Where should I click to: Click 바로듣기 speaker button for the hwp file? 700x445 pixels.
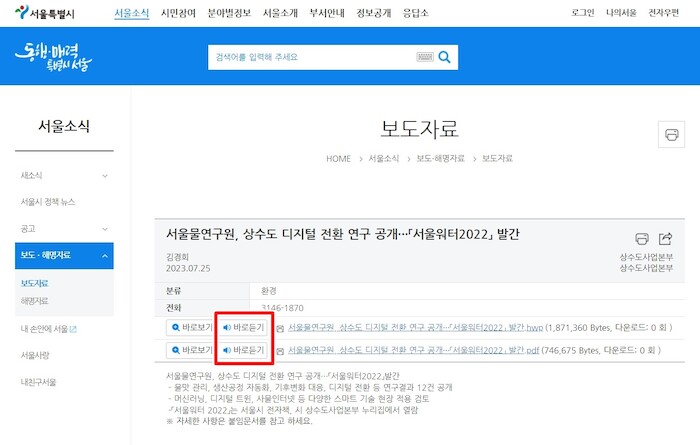click(x=244, y=327)
